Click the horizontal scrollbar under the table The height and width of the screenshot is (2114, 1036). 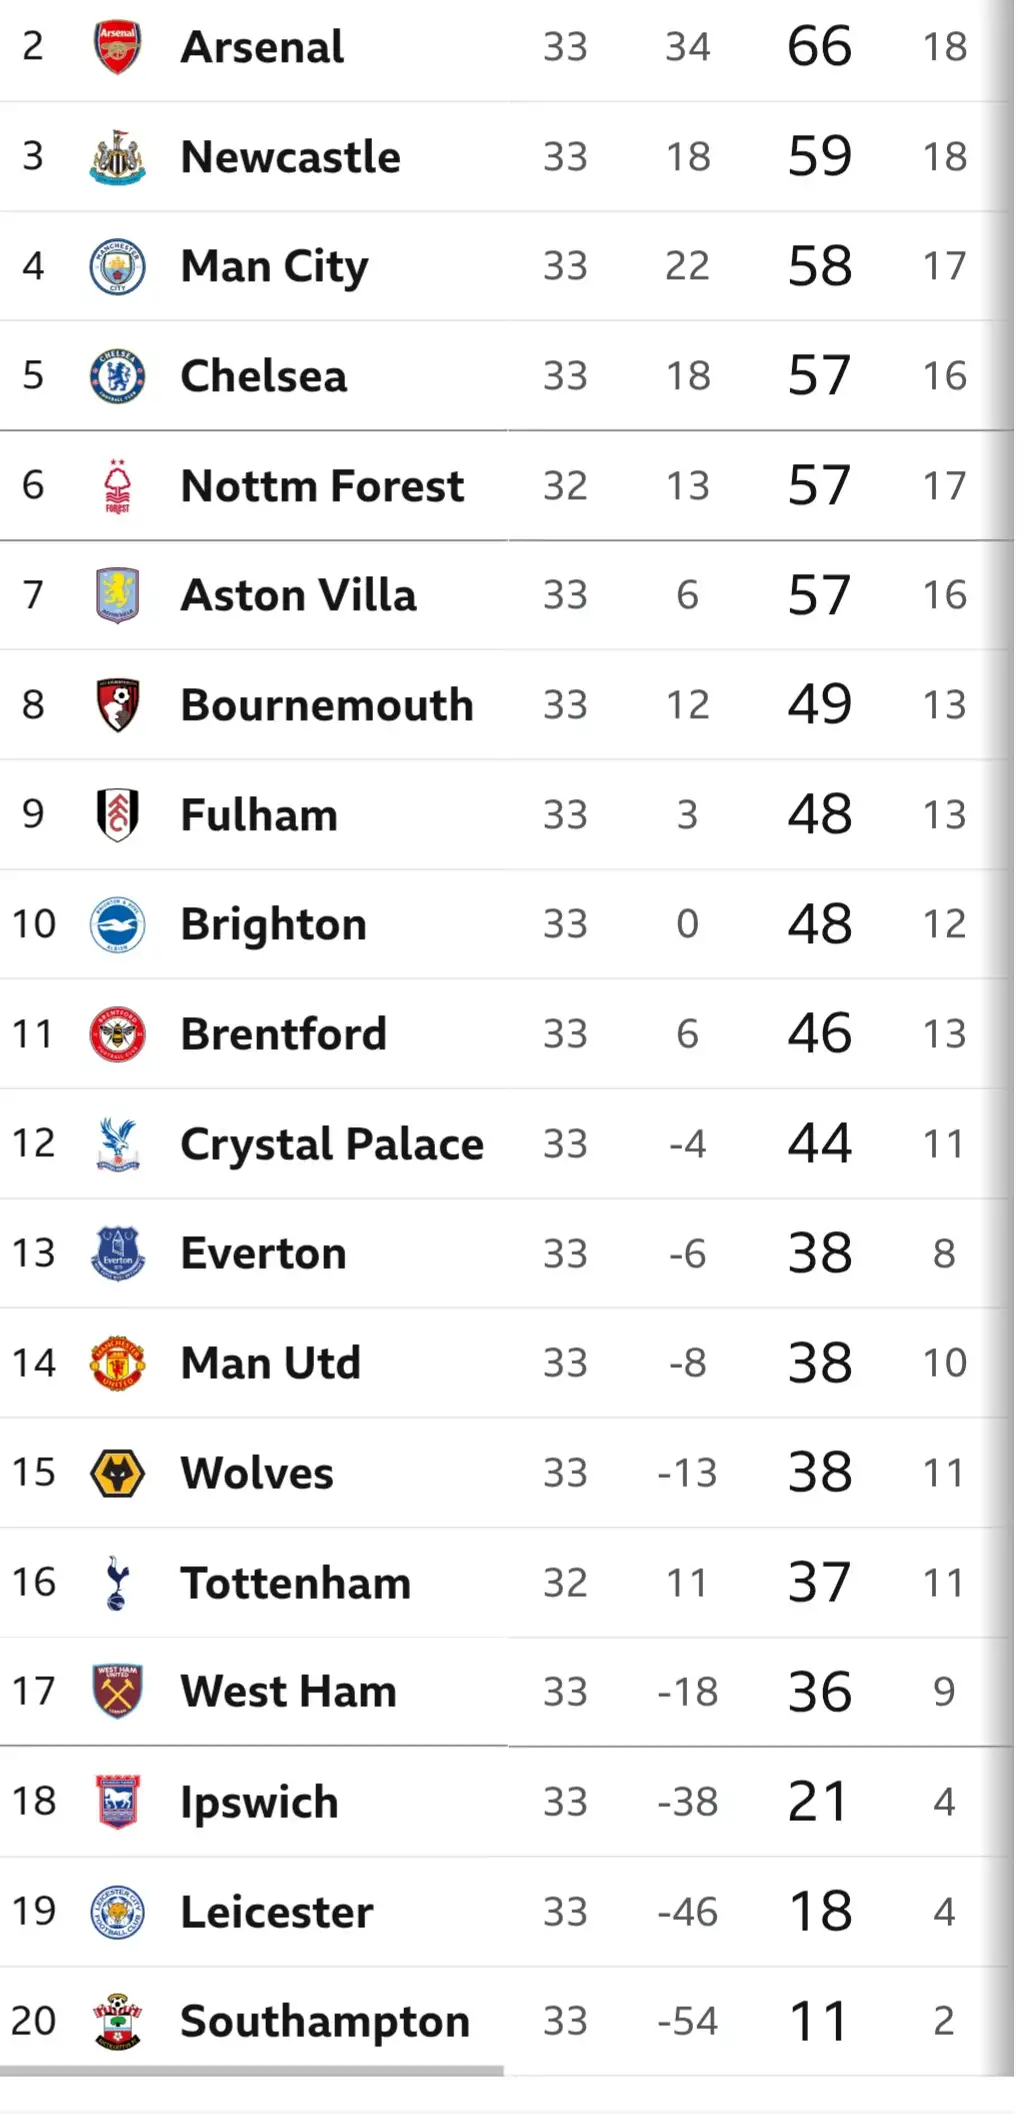[x=251, y=2071]
